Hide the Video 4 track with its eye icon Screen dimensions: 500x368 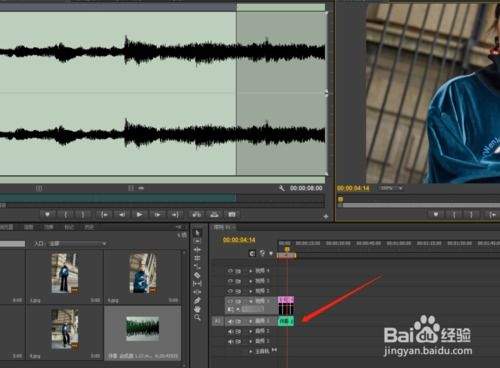pos(230,271)
